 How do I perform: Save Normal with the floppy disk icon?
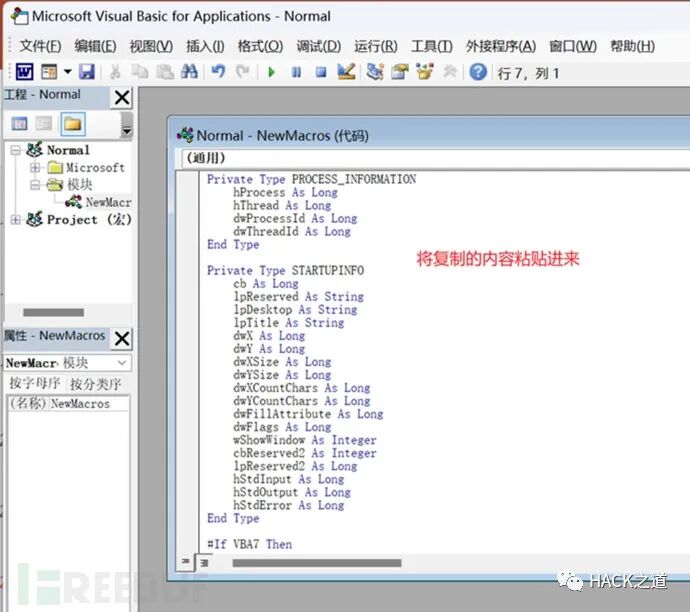click(87, 72)
